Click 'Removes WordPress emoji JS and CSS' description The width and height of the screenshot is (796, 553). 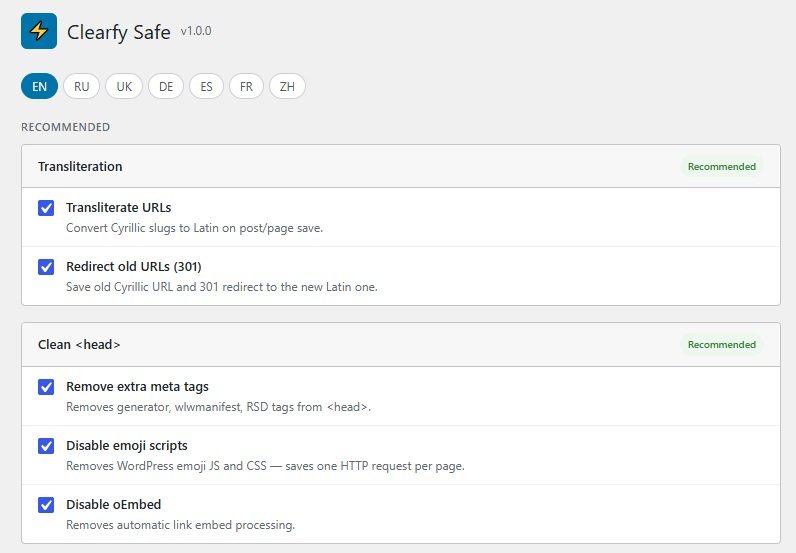[266, 466]
